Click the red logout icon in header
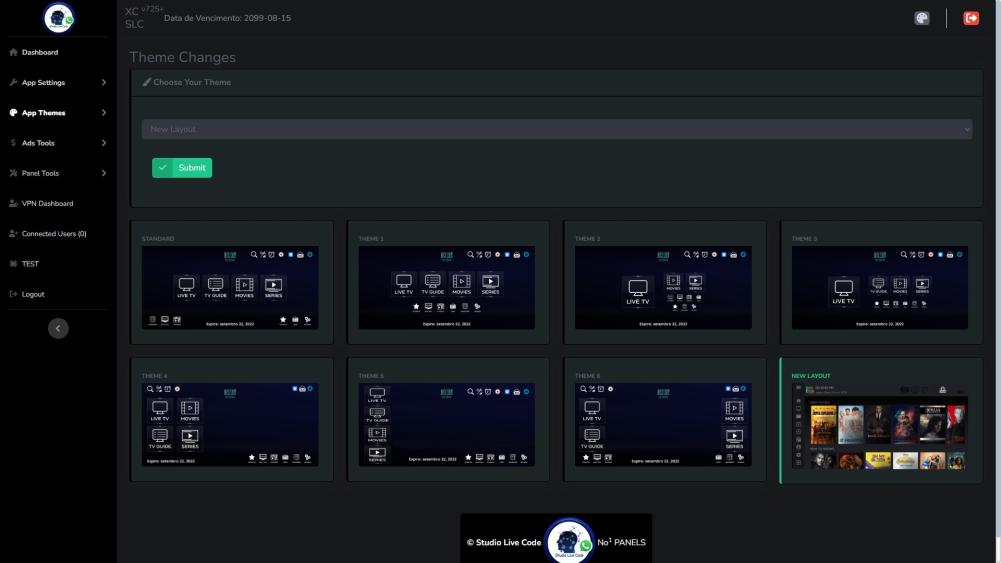Screen dimensions: 1001x563 click(x=970, y=18)
